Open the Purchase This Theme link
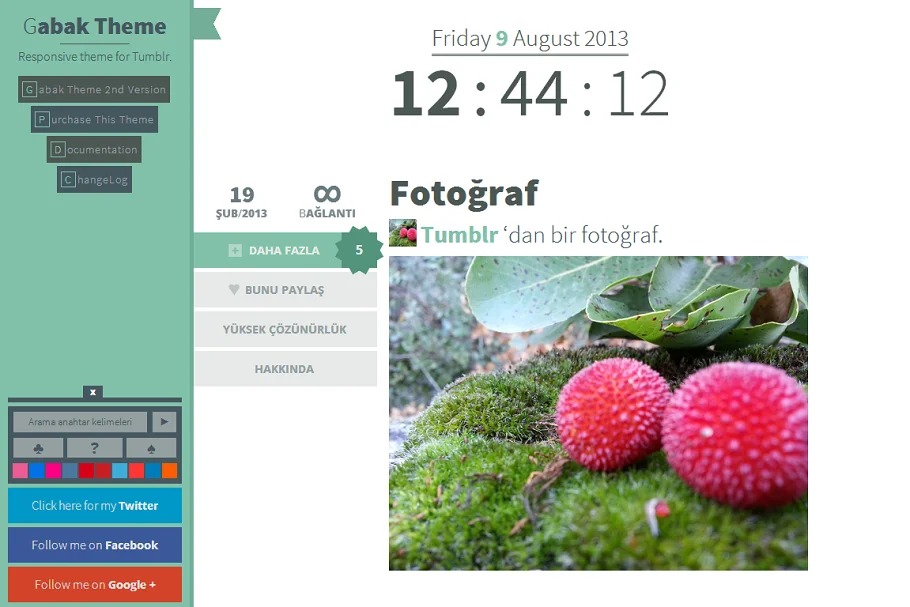 click(95, 120)
